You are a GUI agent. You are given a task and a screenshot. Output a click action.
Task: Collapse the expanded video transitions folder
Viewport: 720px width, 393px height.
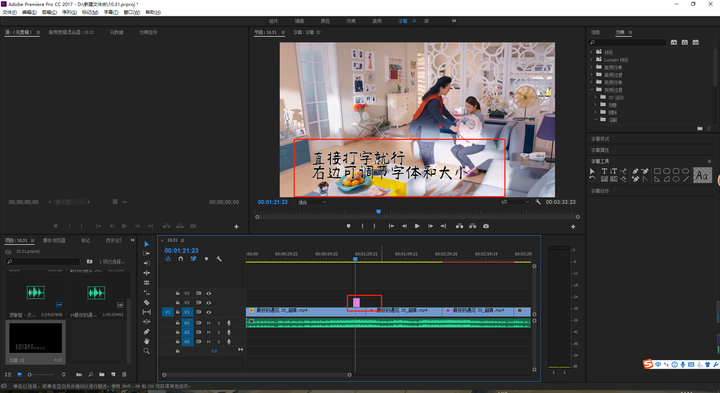pyautogui.click(x=591, y=90)
